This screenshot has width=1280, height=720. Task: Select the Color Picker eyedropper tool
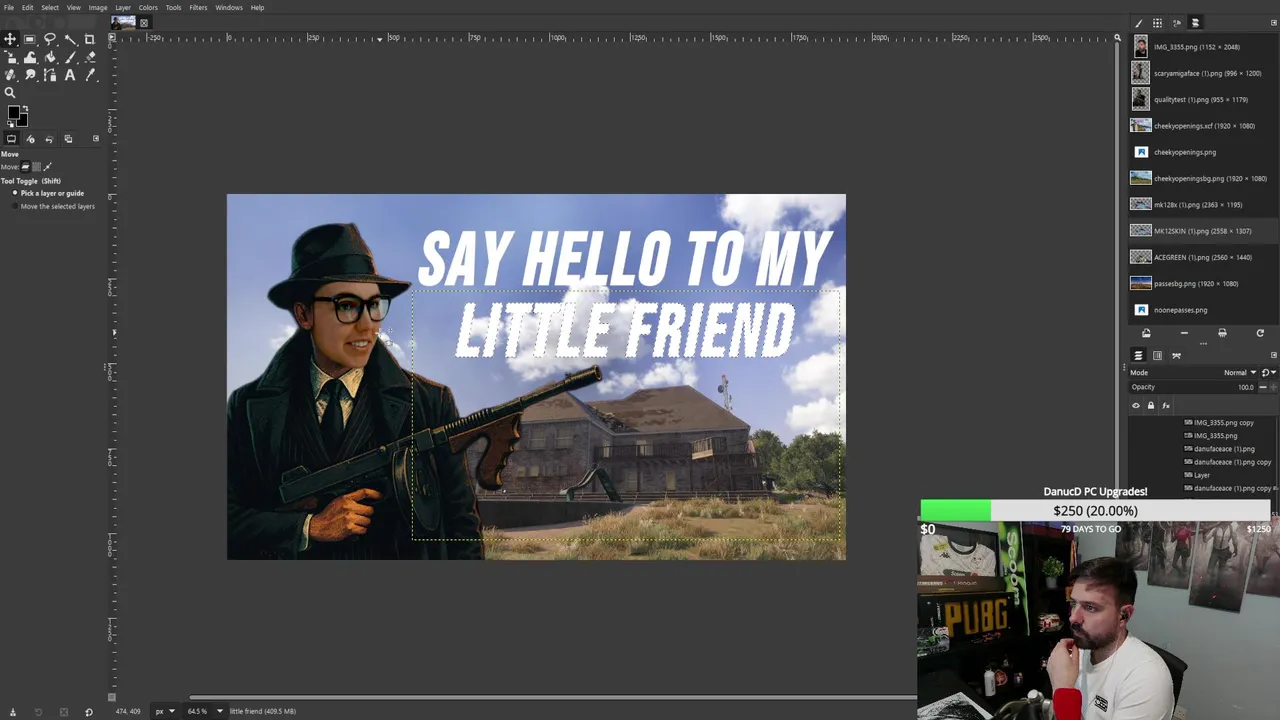tap(90, 75)
